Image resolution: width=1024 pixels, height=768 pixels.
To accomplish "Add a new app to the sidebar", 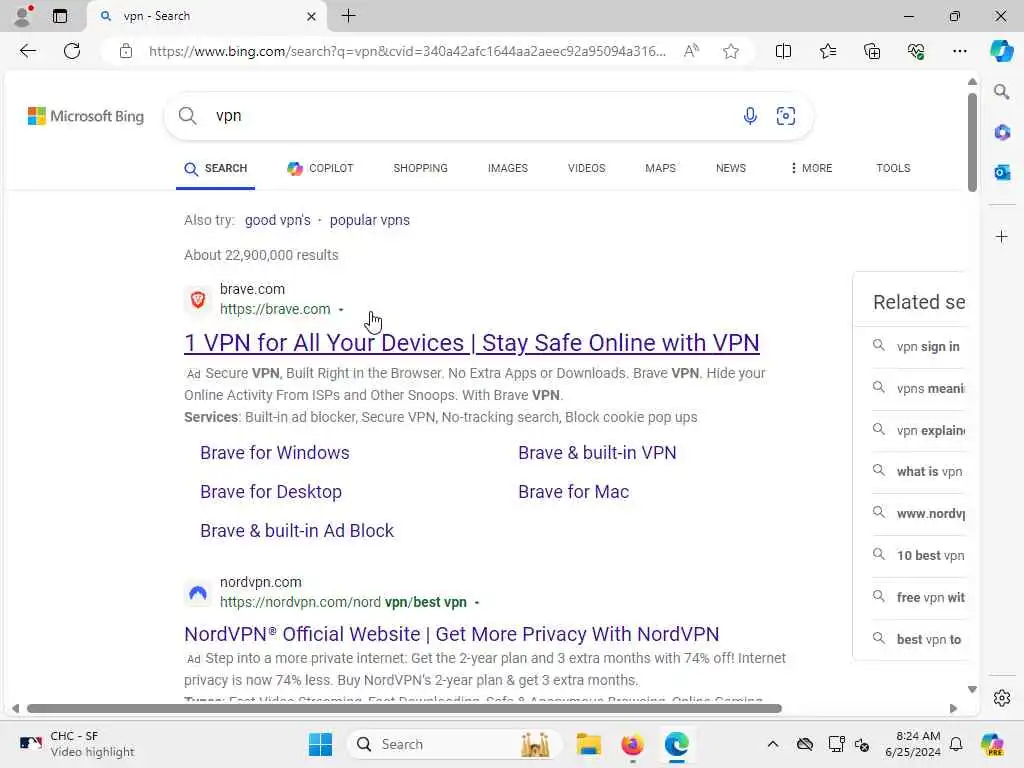I will click(1002, 236).
